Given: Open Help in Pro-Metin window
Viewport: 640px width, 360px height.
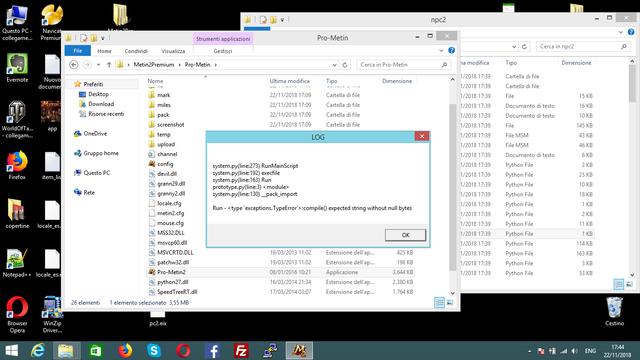Looking at the screenshot, I should (451, 50).
